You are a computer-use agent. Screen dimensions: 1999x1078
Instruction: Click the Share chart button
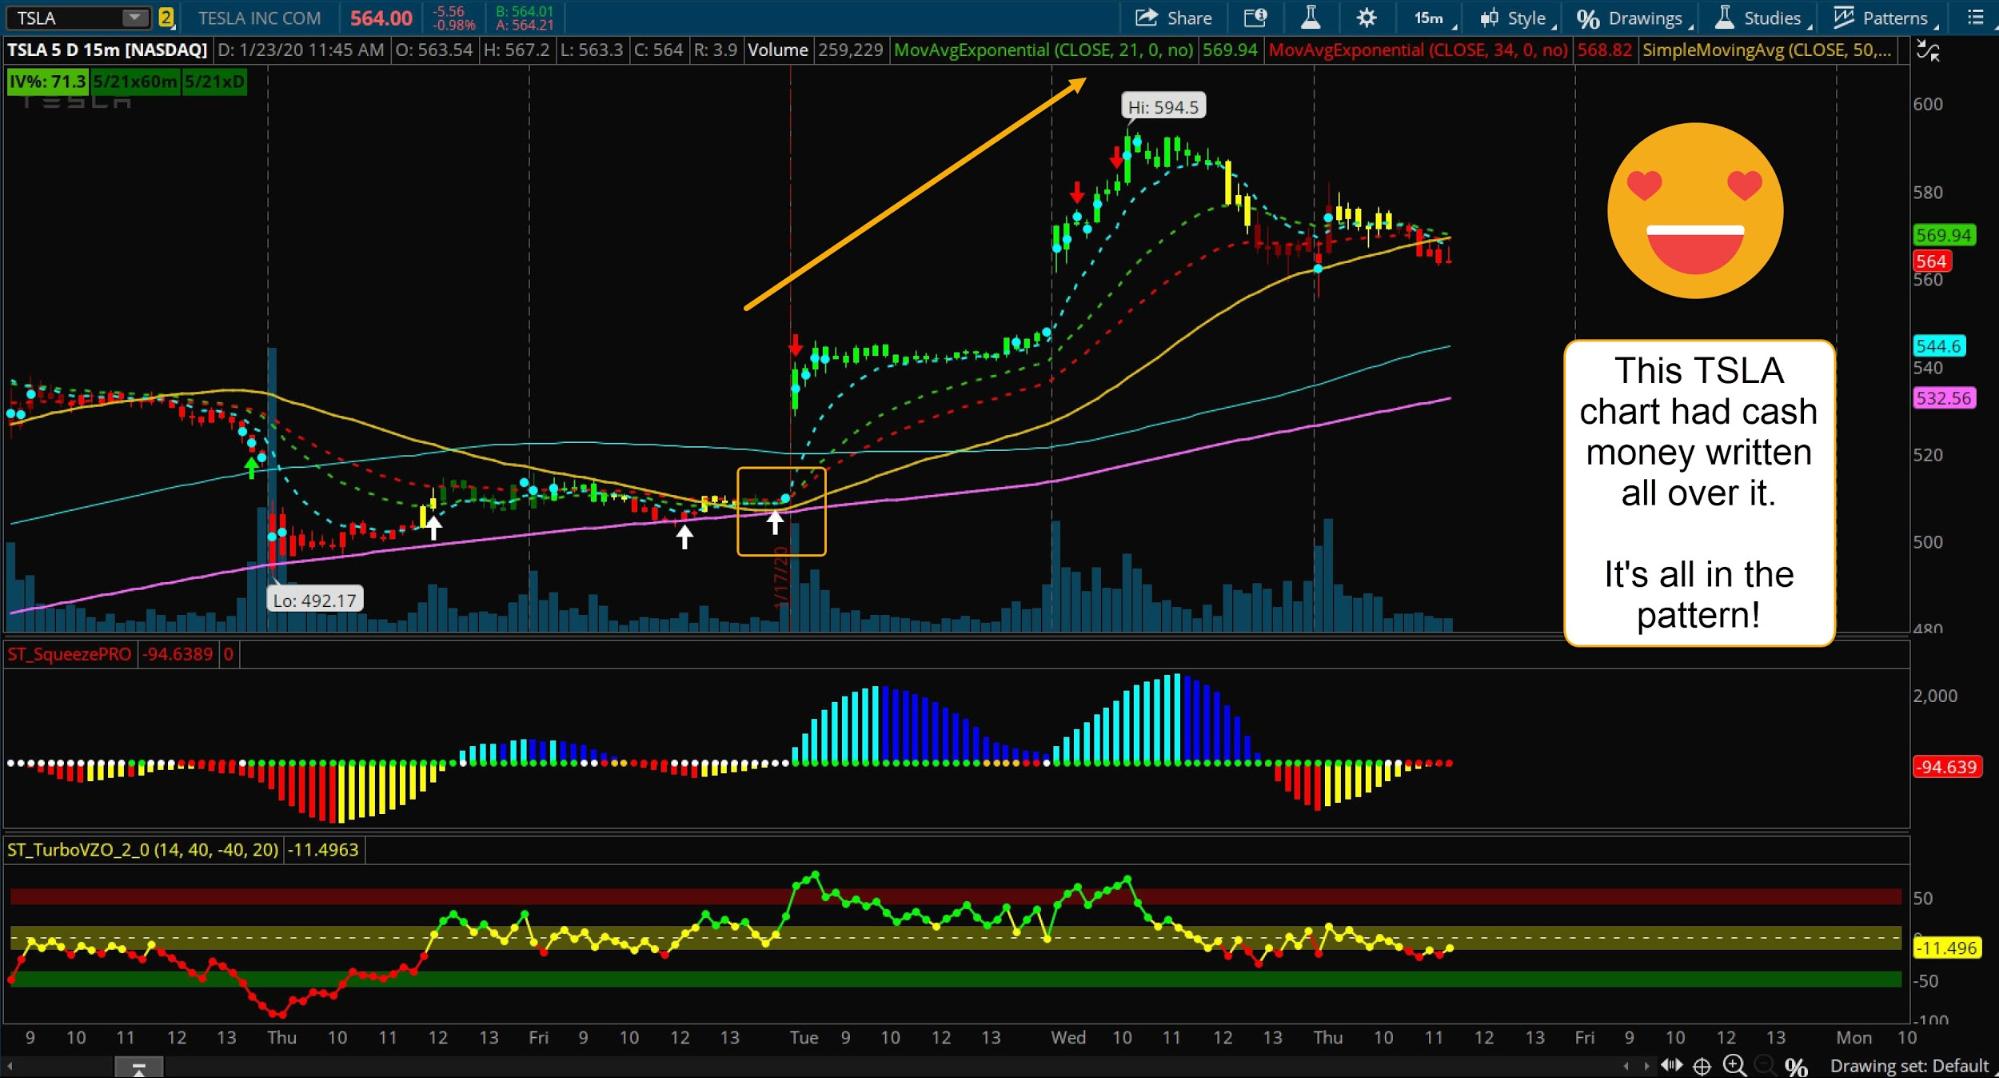(1173, 18)
